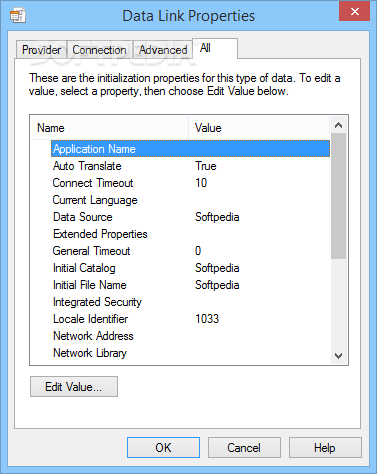Select the Extended Properties row
The height and width of the screenshot is (474, 377).
coord(100,234)
